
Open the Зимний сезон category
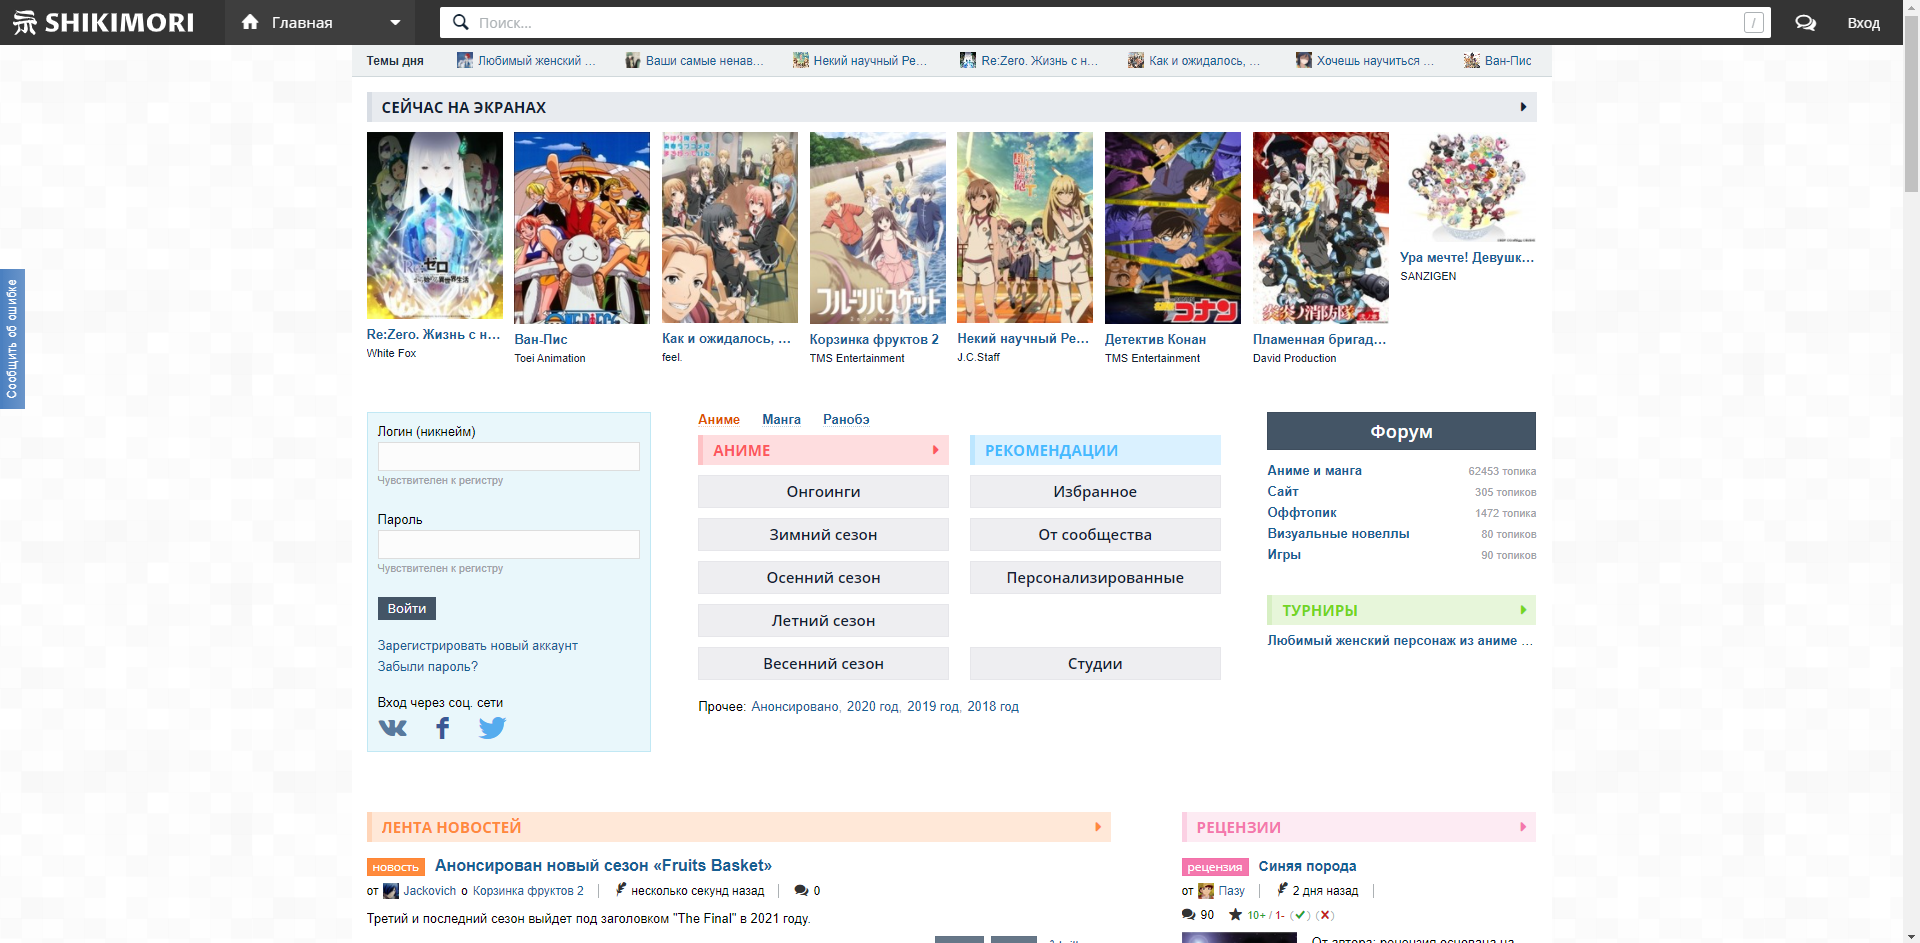[x=823, y=534]
